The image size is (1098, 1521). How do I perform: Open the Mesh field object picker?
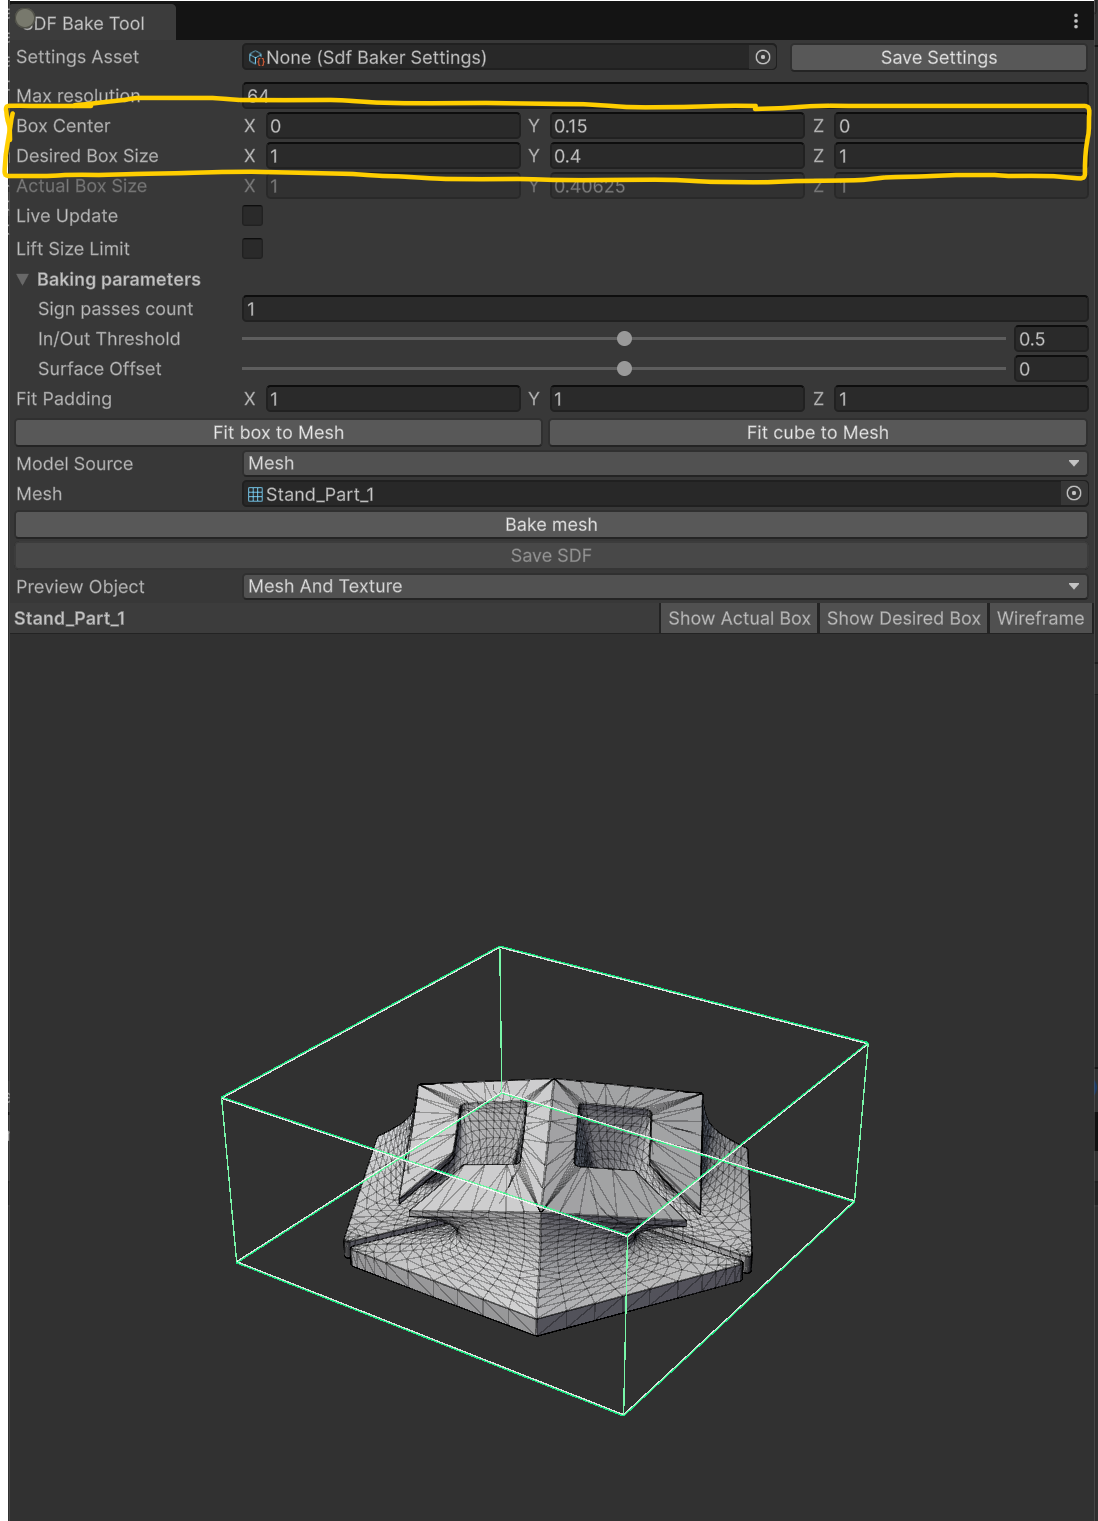tap(1073, 493)
